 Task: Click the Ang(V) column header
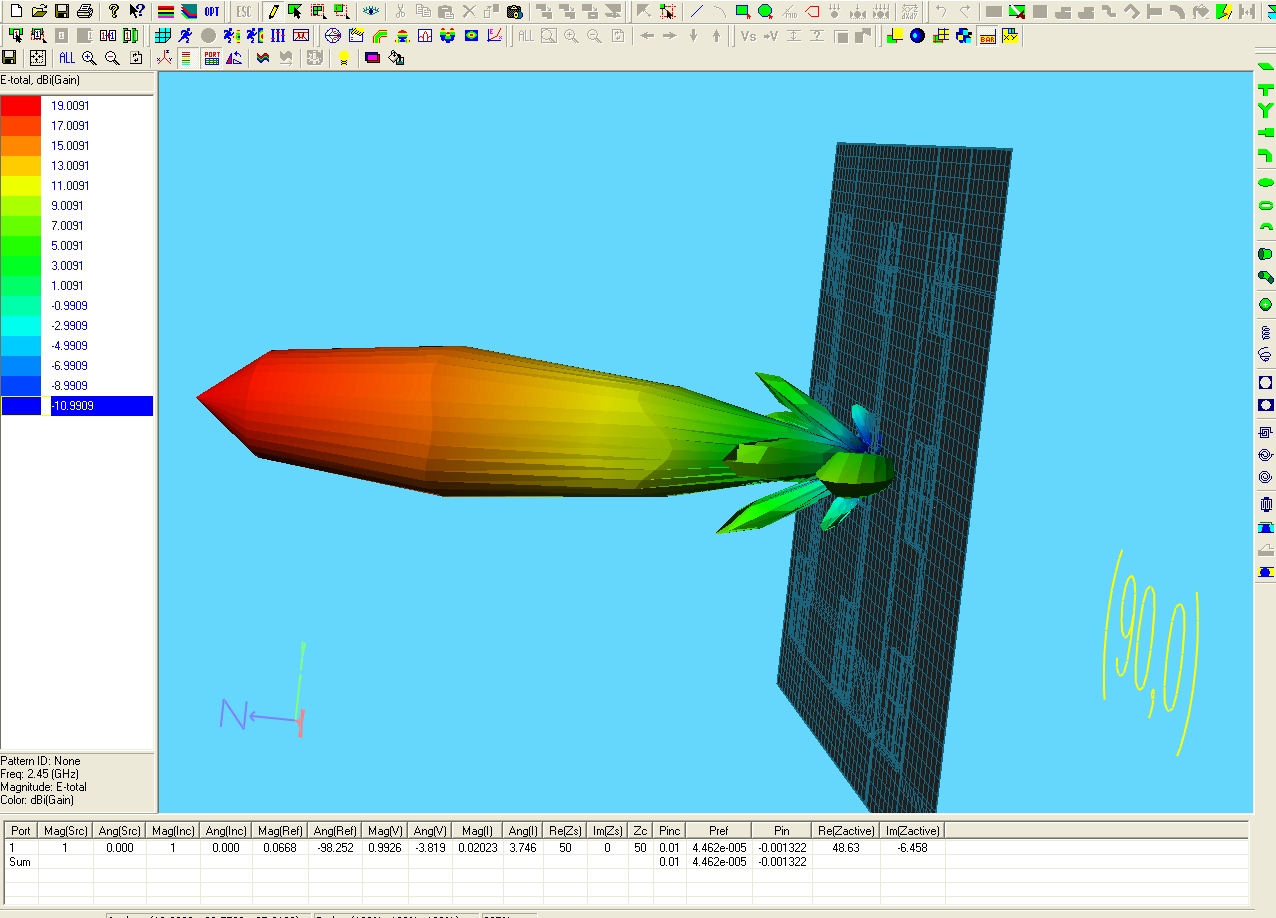pyautogui.click(x=432, y=830)
